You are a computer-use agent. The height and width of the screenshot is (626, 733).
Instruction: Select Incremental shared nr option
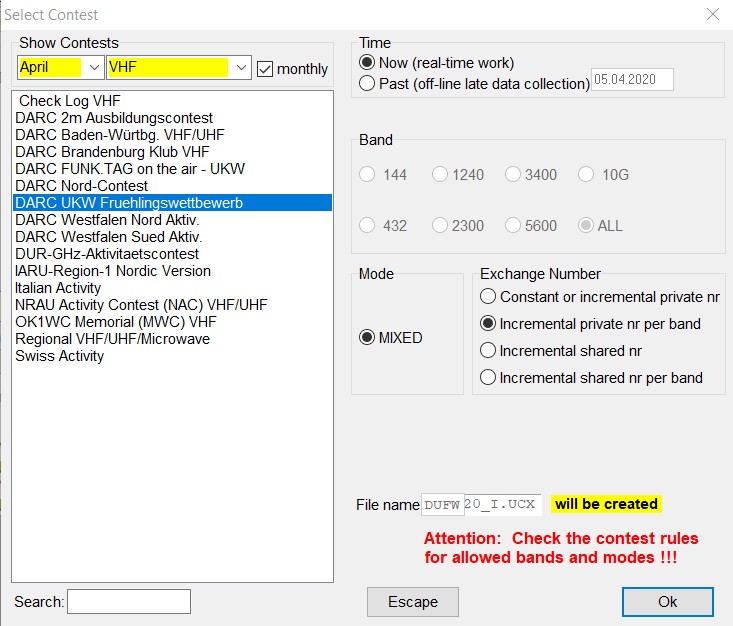(x=488, y=351)
